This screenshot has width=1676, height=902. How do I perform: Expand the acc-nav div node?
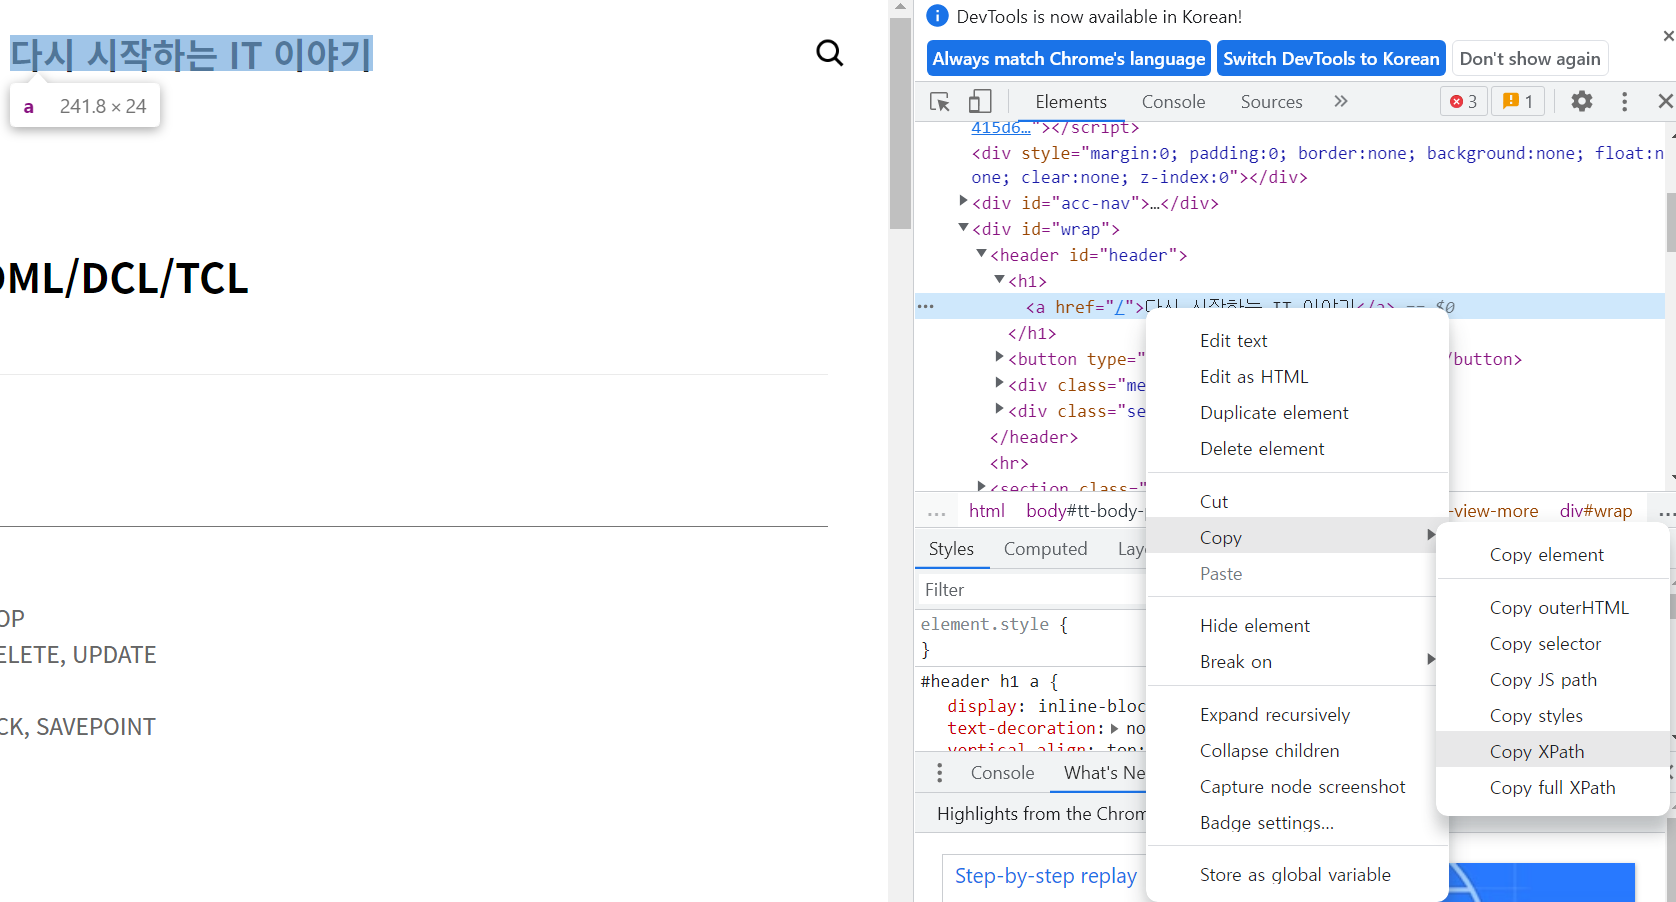point(964,202)
